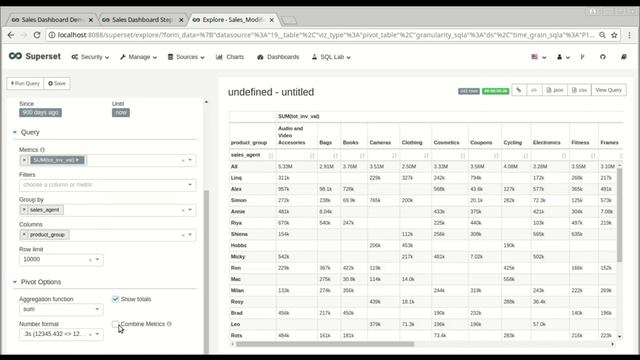The width and height of the screenshot is (640, 360).
Task: Open the Row limit dropdown
Action: point(97,260)
